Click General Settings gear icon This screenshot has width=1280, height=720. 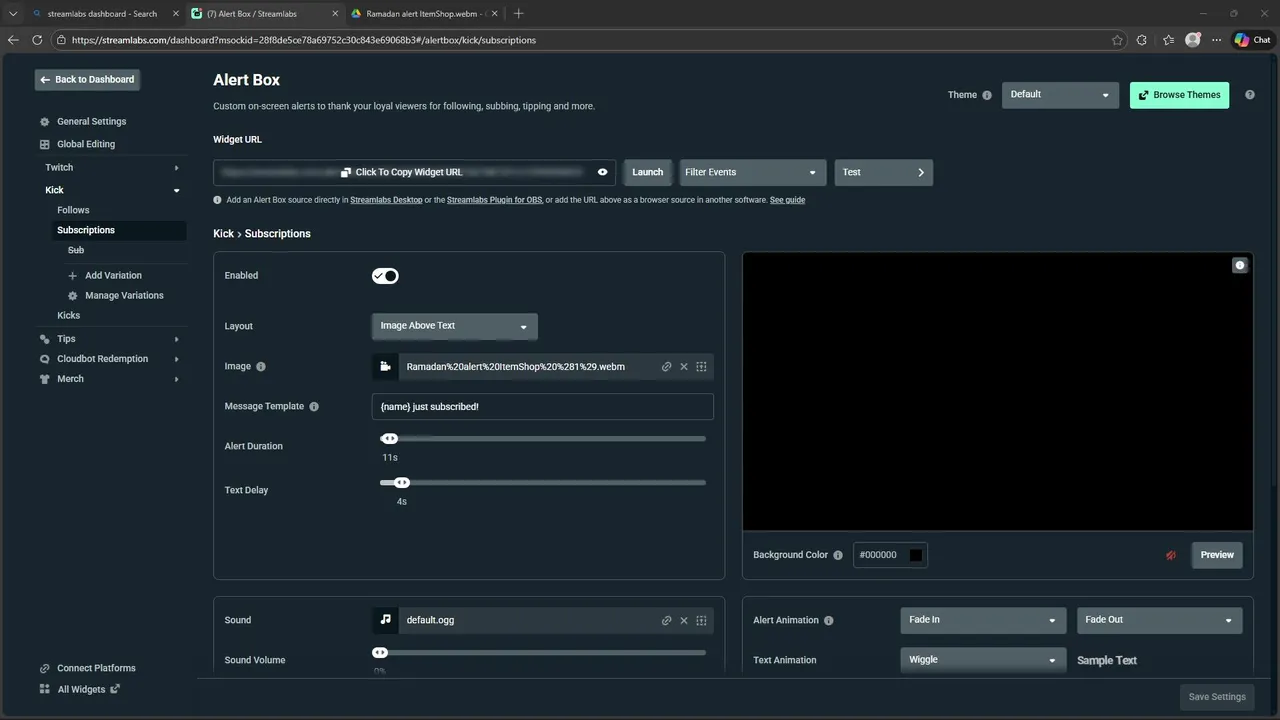[x=45, y=122]
